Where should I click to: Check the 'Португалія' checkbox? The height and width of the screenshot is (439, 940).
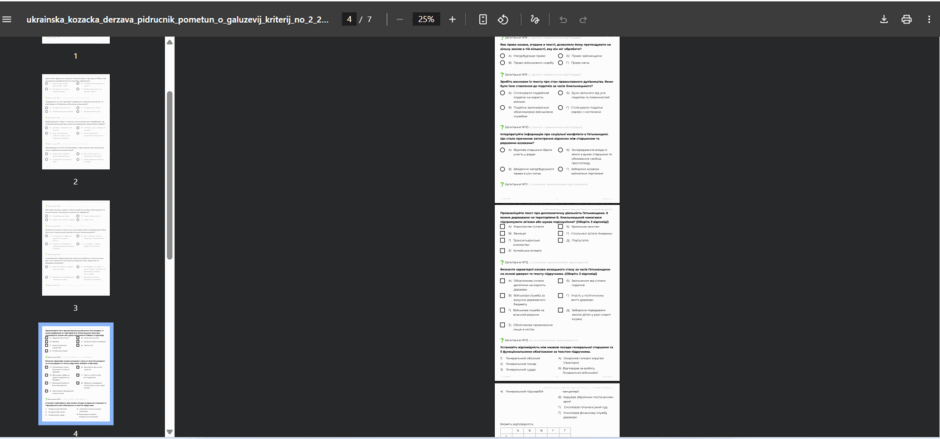coord(560,240)
